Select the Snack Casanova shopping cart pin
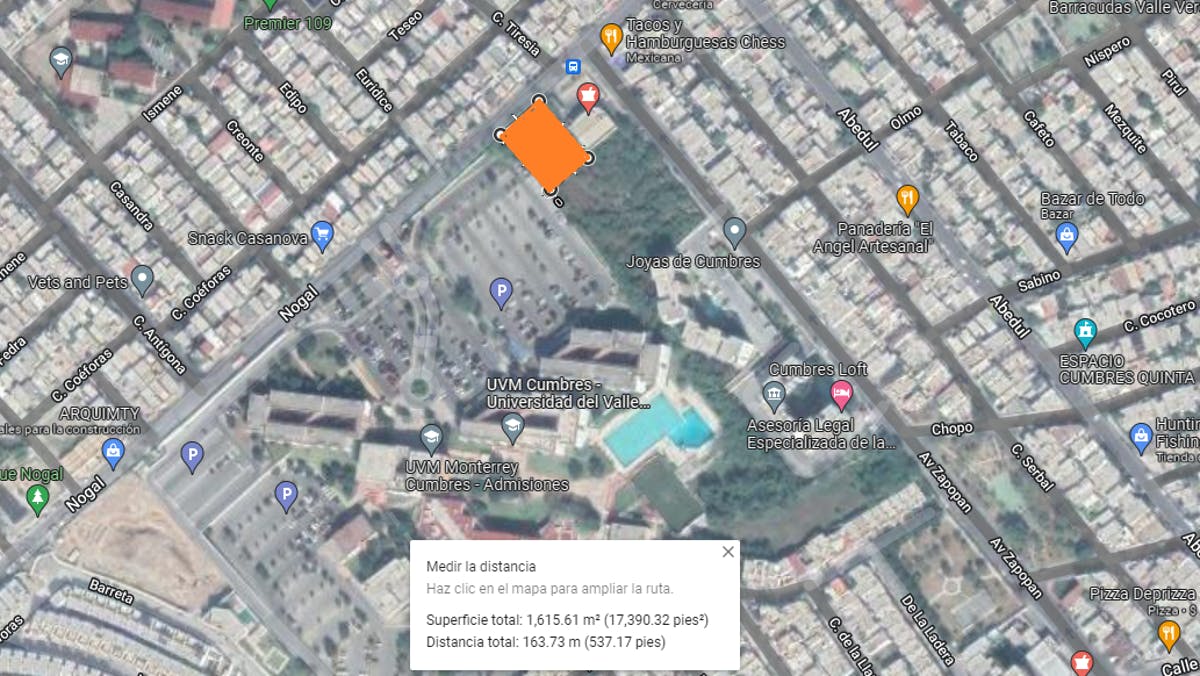This screenshot has width=1200, height=676. [x=321, y=235]
